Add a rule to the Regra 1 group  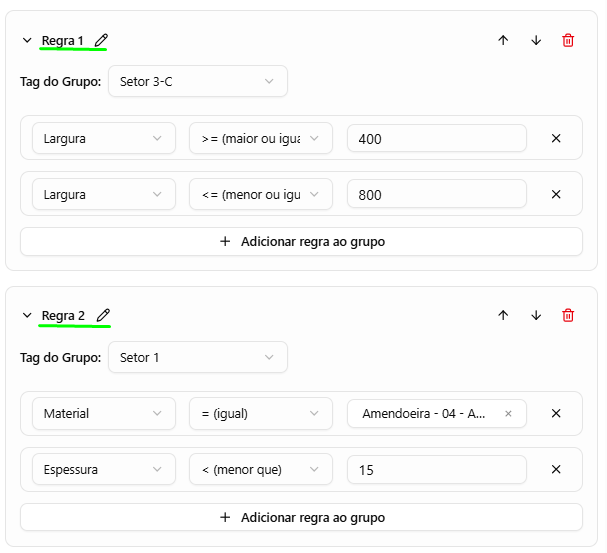pyautogui.click(x=301, y=241)
